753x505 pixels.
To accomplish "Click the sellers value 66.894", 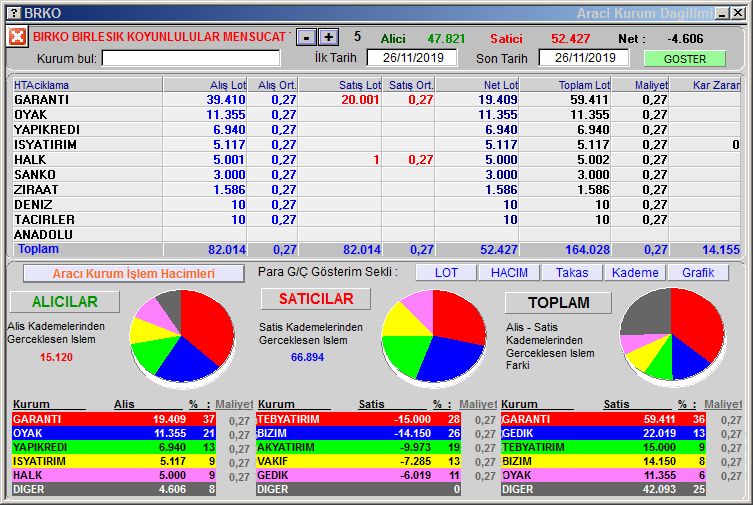I will (307, 357).
